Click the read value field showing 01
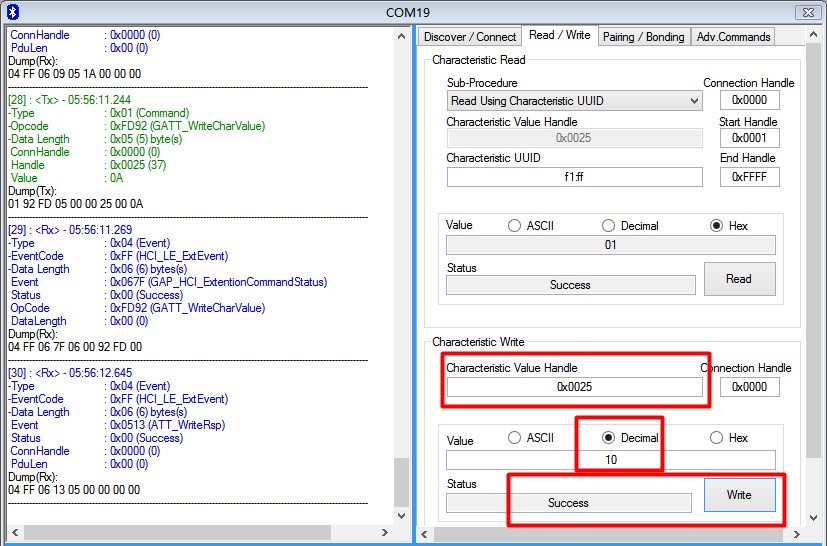The image size is (827, 546). 611,245
